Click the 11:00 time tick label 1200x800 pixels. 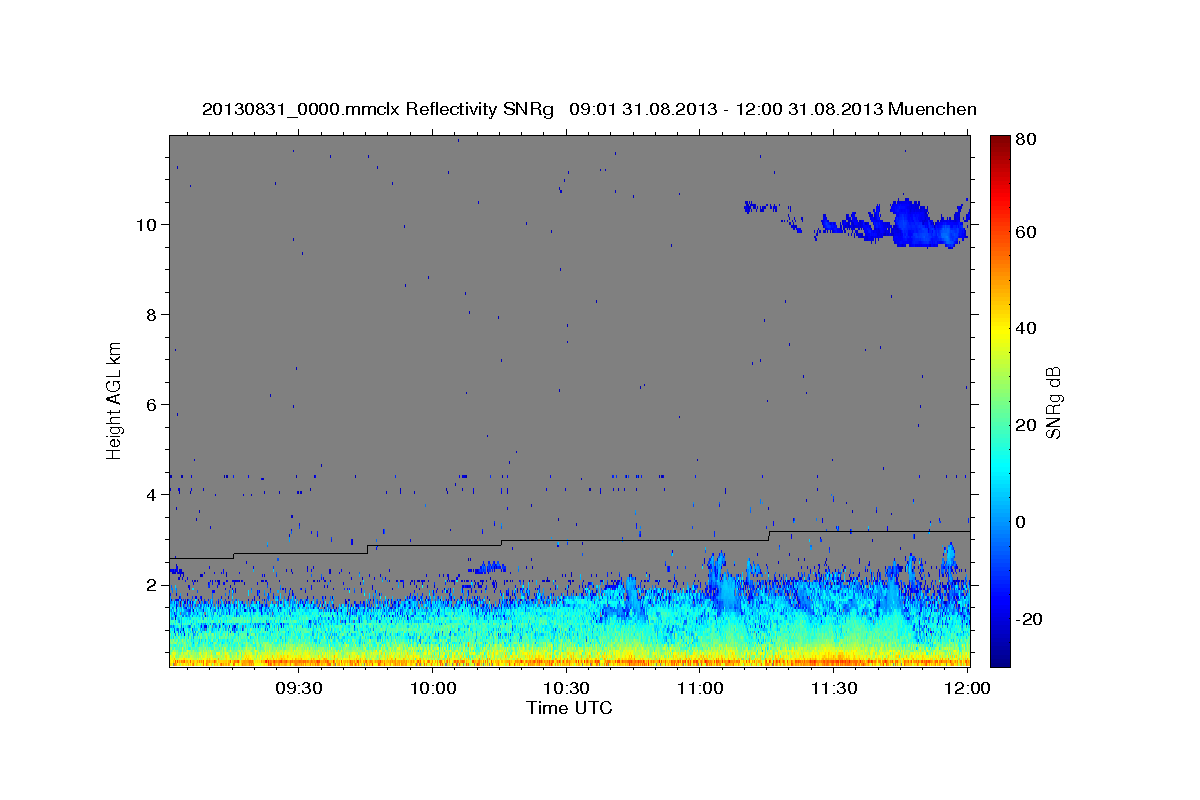click(700, 689)
